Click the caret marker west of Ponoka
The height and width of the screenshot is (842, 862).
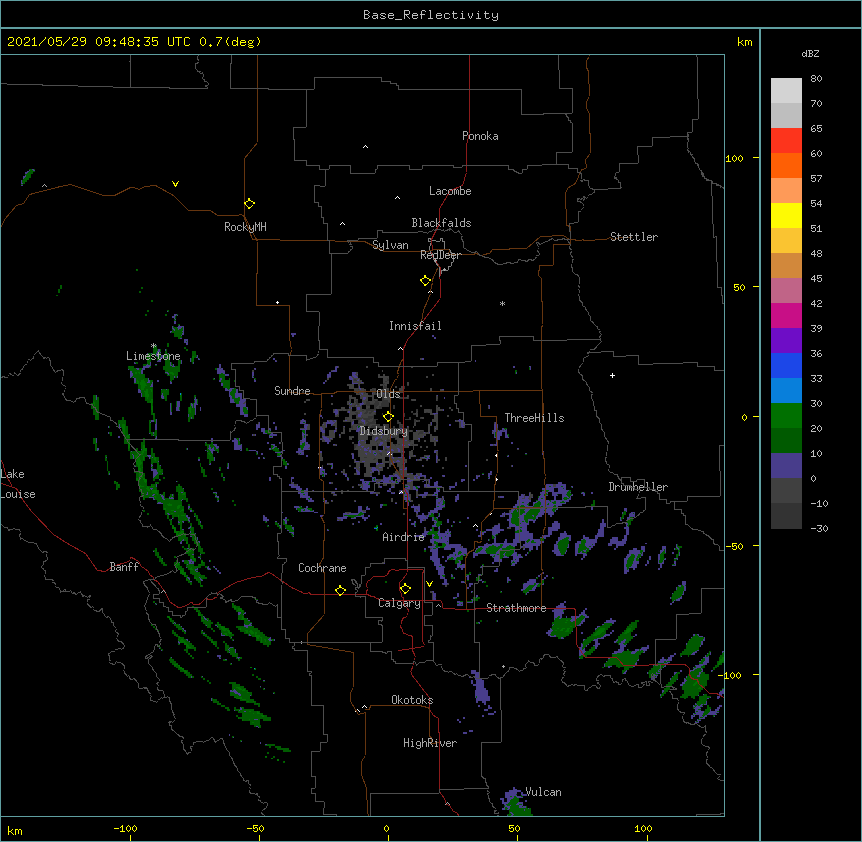coord(365,147)
